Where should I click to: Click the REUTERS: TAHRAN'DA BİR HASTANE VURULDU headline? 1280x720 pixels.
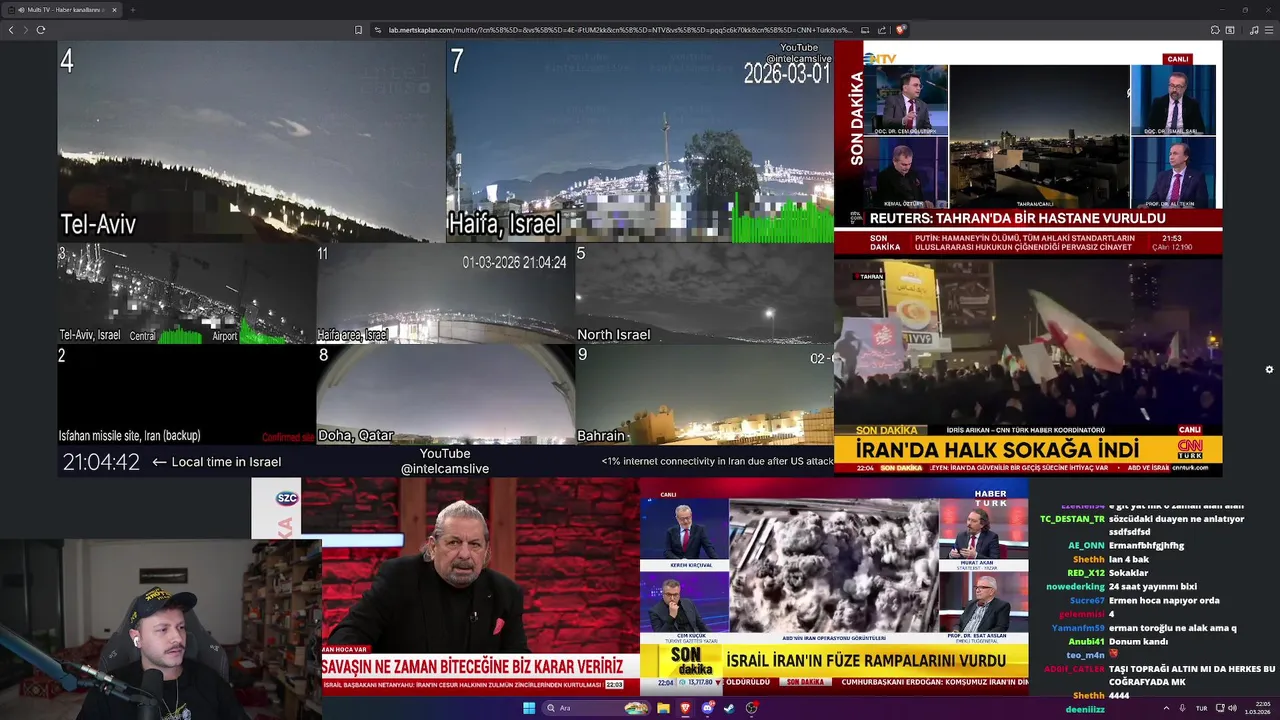1017,218
